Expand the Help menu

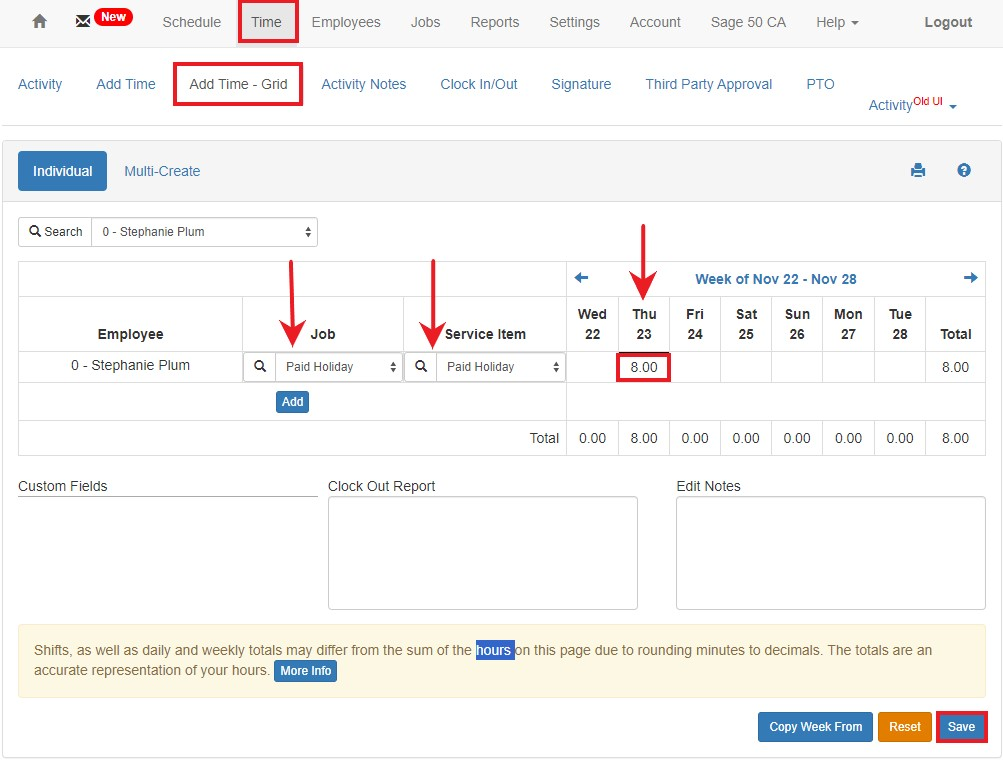point(837,22)
